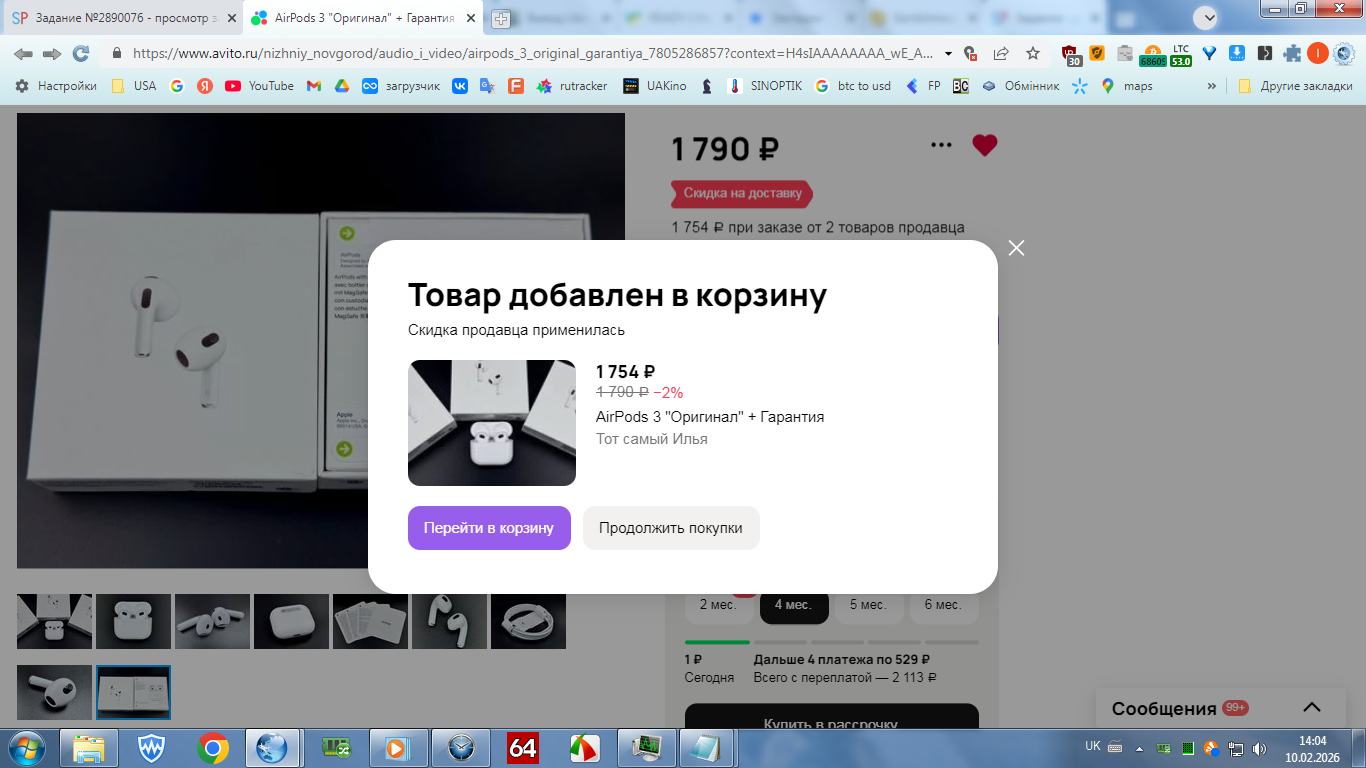This screenshot has width=1366, height=768.
Task: Click AirPods 3 "Оригинал" + Гарантия title in popup
Action: click(x=710, y=417)
